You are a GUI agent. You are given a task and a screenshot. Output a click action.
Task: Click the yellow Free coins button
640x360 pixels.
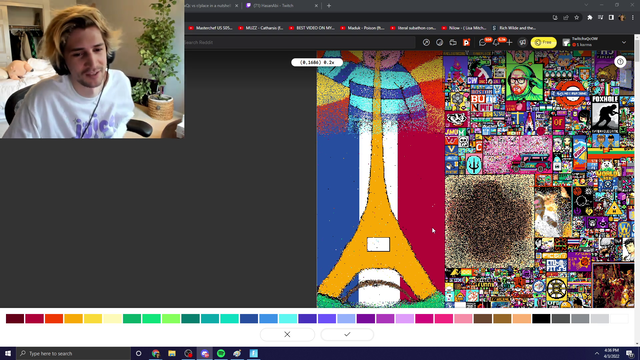click(x=543, y=42)
